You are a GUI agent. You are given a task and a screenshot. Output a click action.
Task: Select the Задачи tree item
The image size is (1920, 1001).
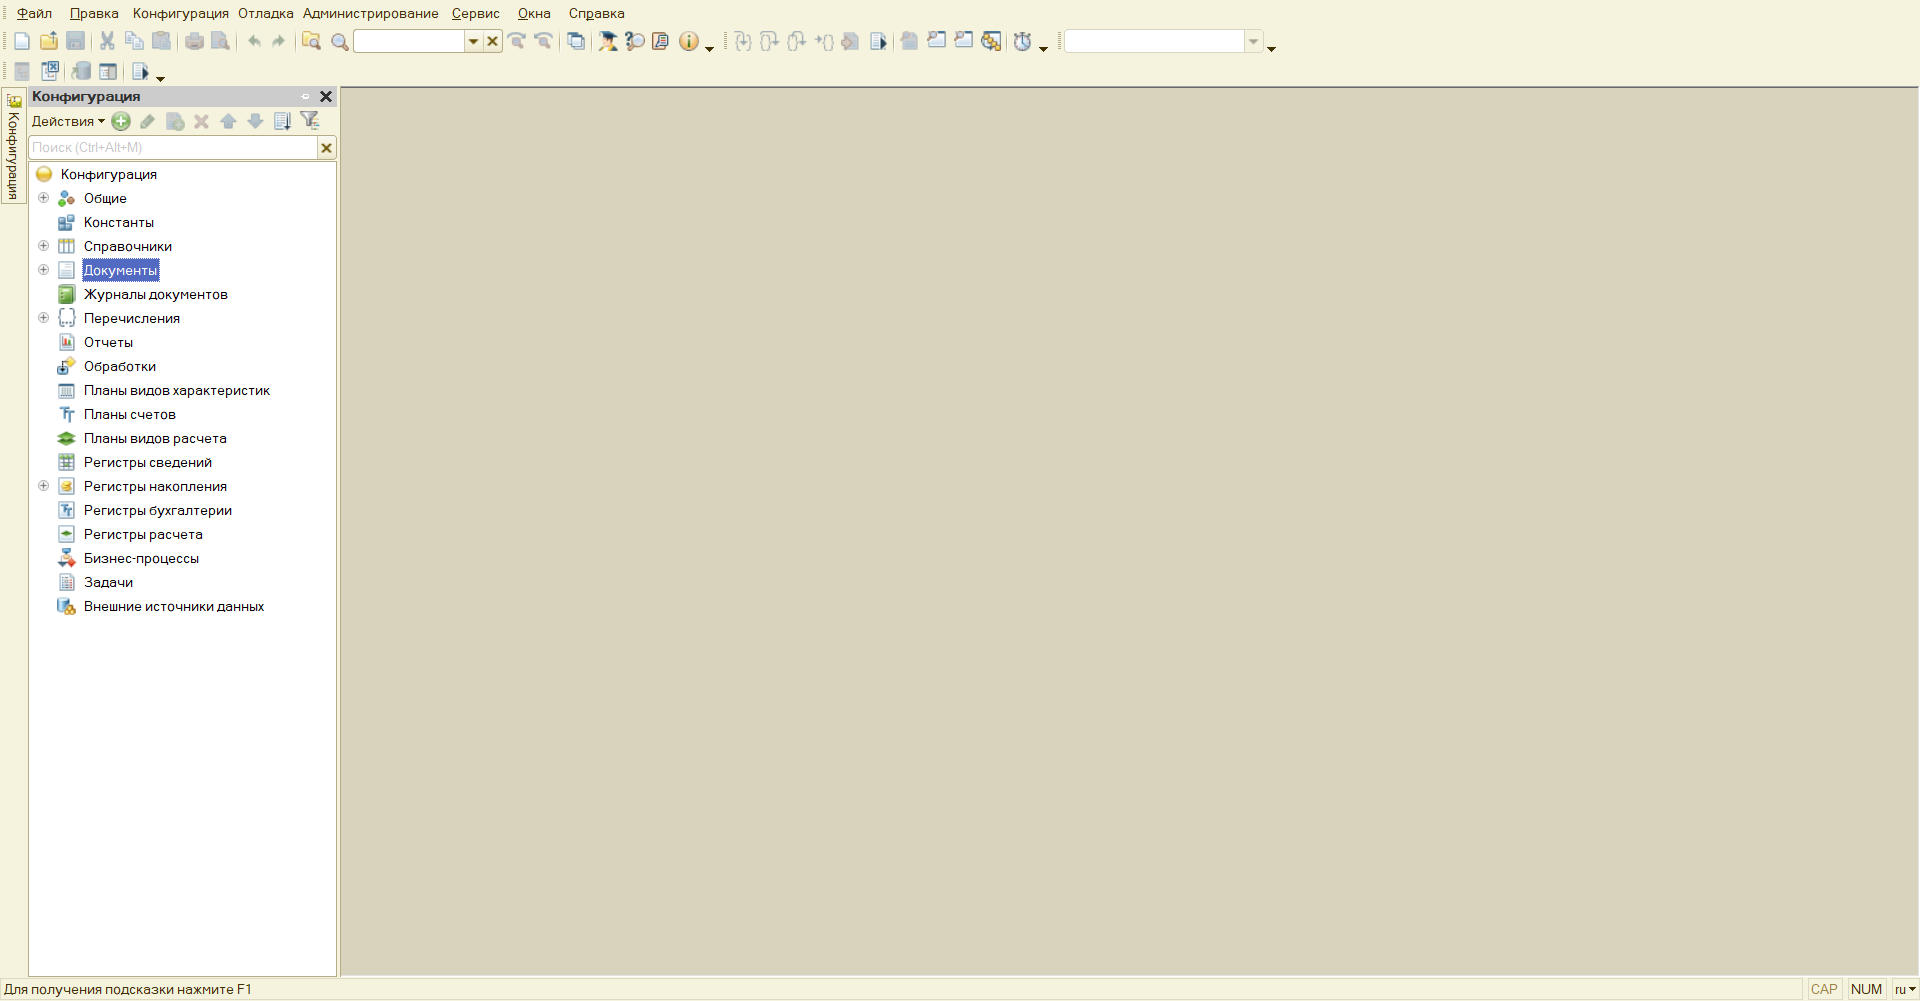[108, 582]
